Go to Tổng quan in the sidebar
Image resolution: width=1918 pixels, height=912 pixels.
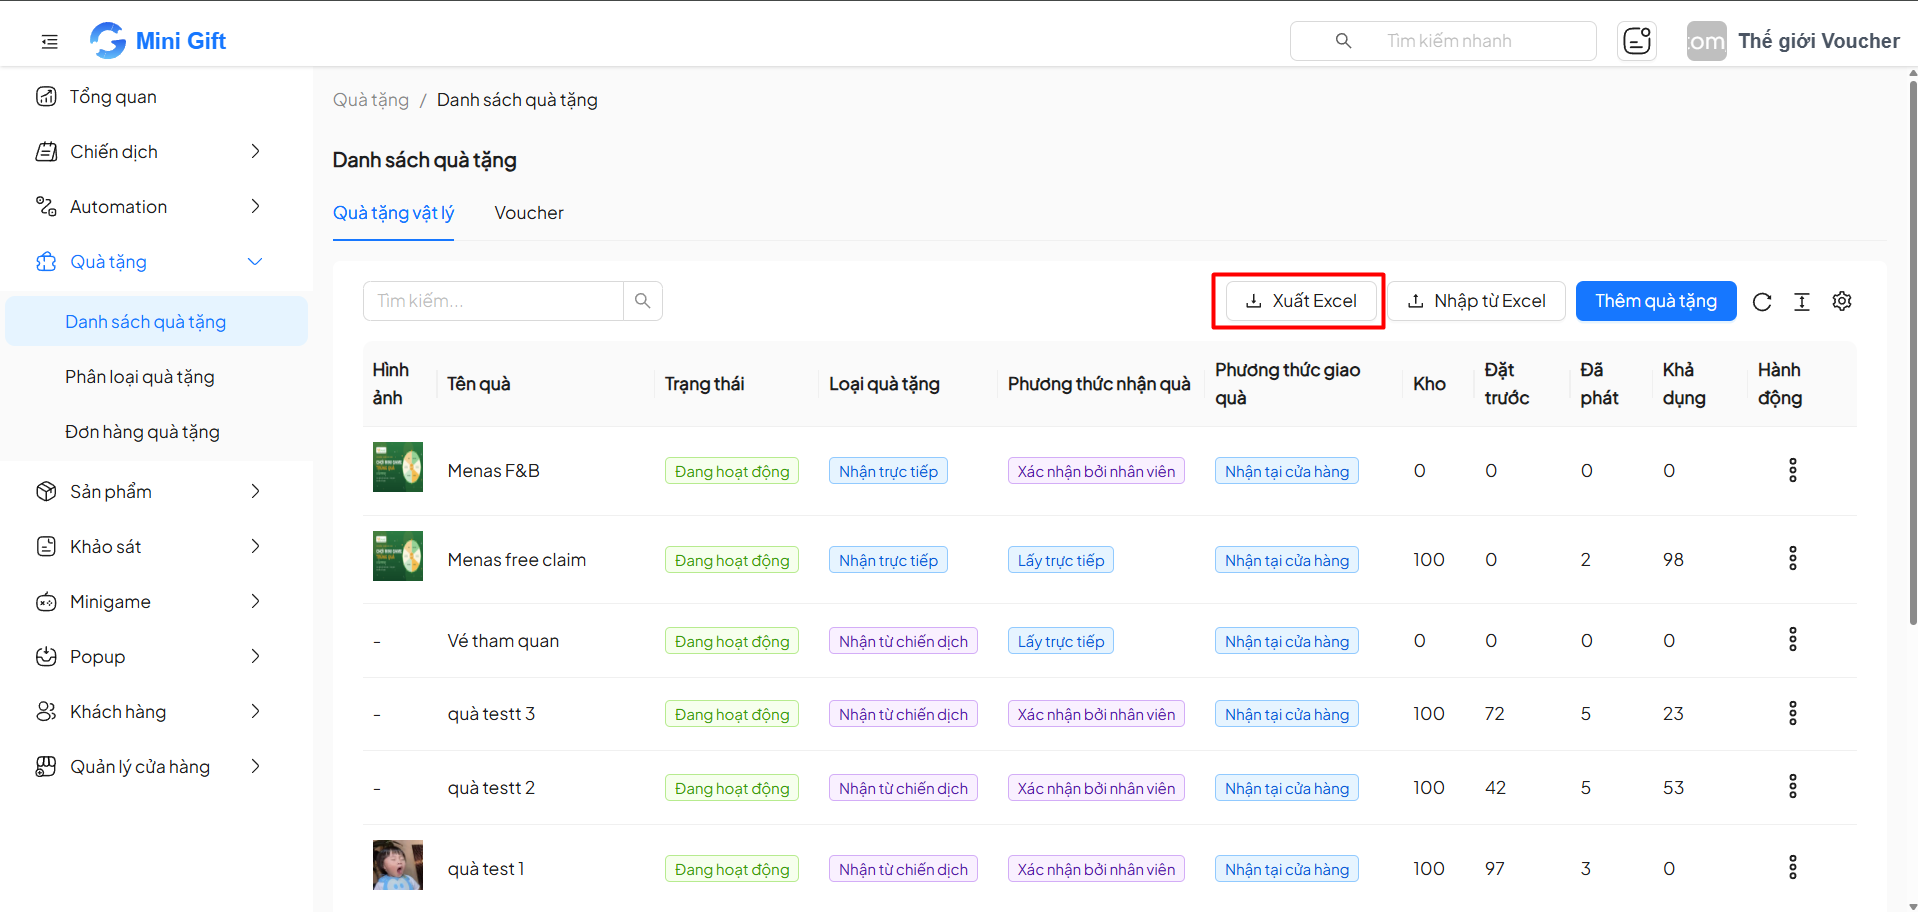155,97
